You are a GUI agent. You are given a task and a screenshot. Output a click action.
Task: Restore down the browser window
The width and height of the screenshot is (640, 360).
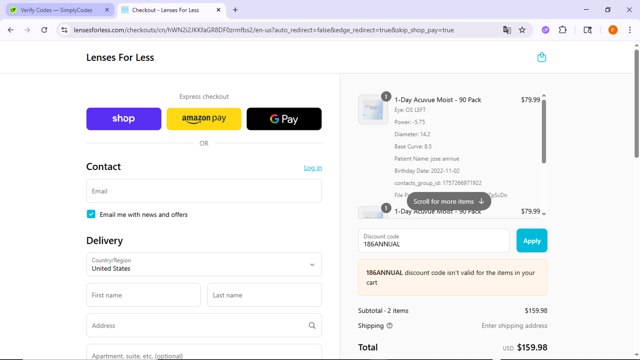(x=608, y=10)
